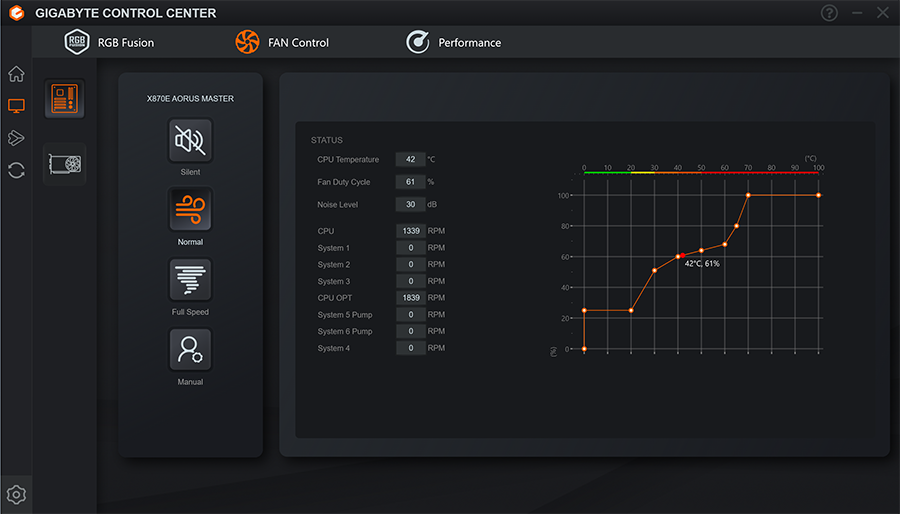Choose the Normal fan mode
Image resolution: width=900 pixels, height=514 pixels.
(x=190, y=209)
